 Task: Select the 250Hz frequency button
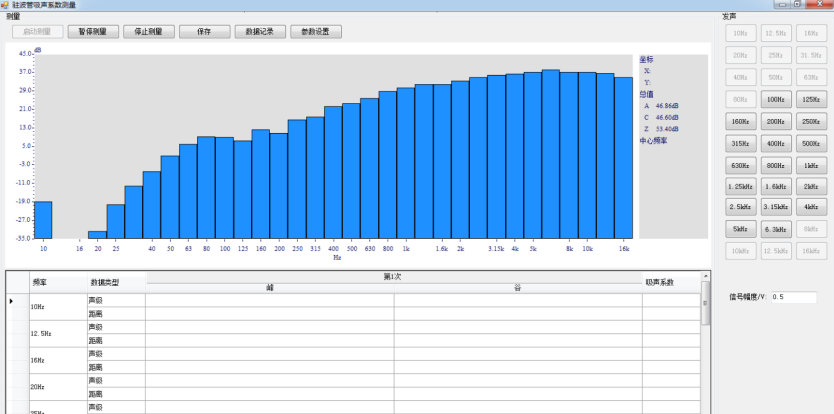point(811,121)
